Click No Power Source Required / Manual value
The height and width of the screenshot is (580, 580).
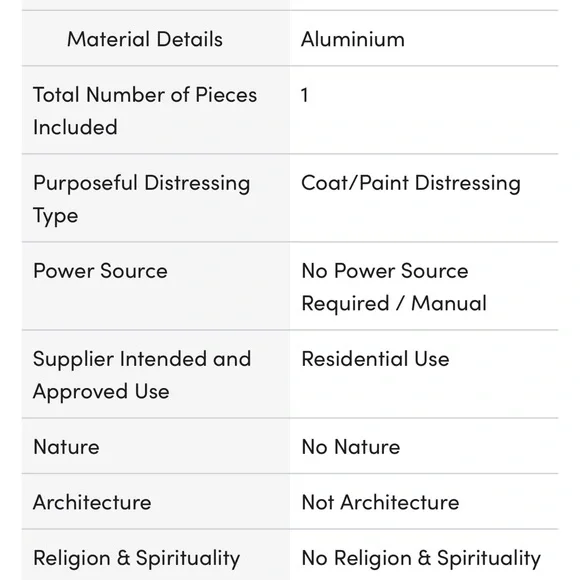394,287
